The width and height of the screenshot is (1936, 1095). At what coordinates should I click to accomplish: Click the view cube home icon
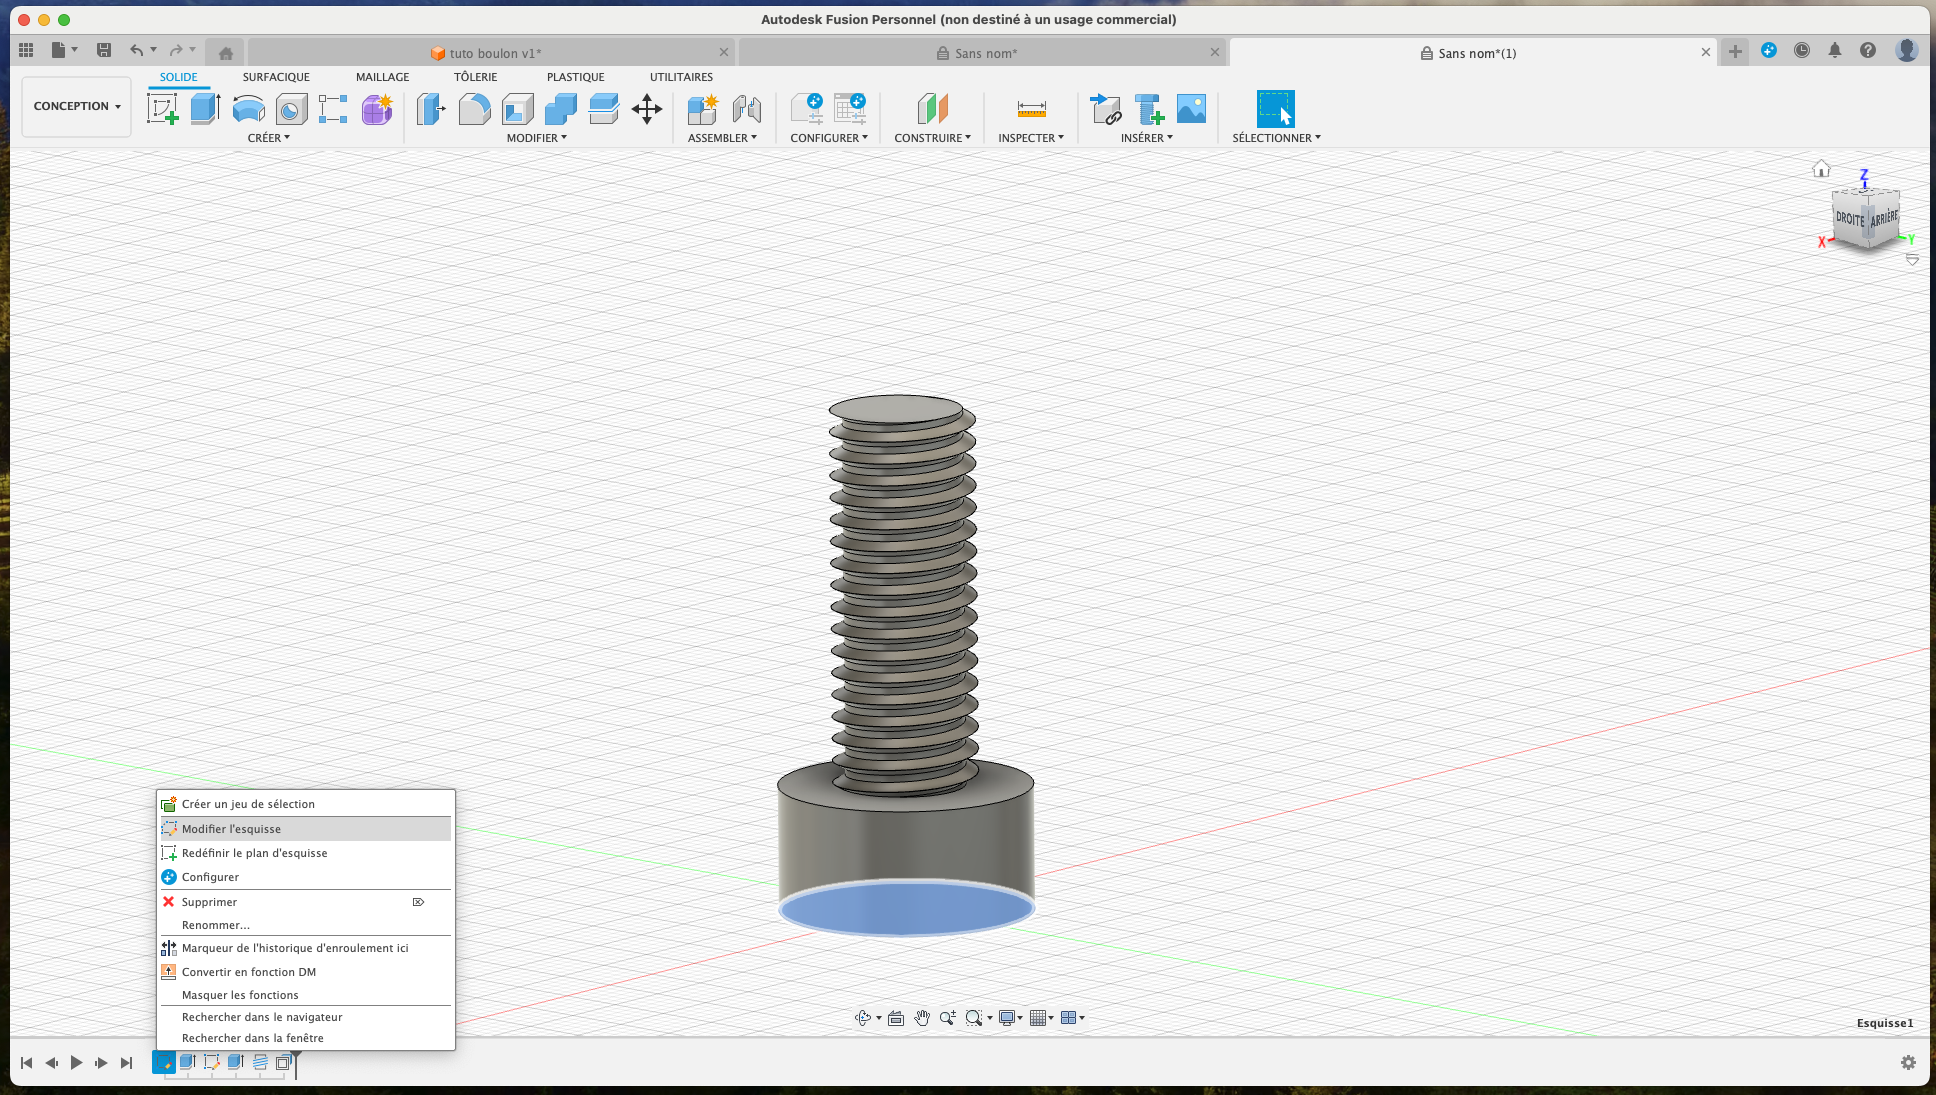click(1821, 169)
